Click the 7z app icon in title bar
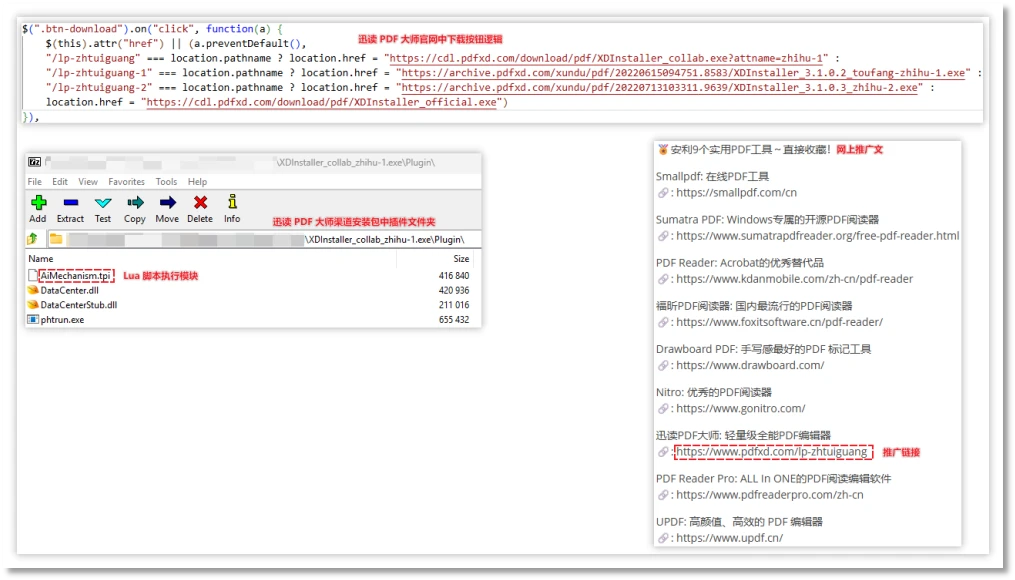 pos(34,162)
